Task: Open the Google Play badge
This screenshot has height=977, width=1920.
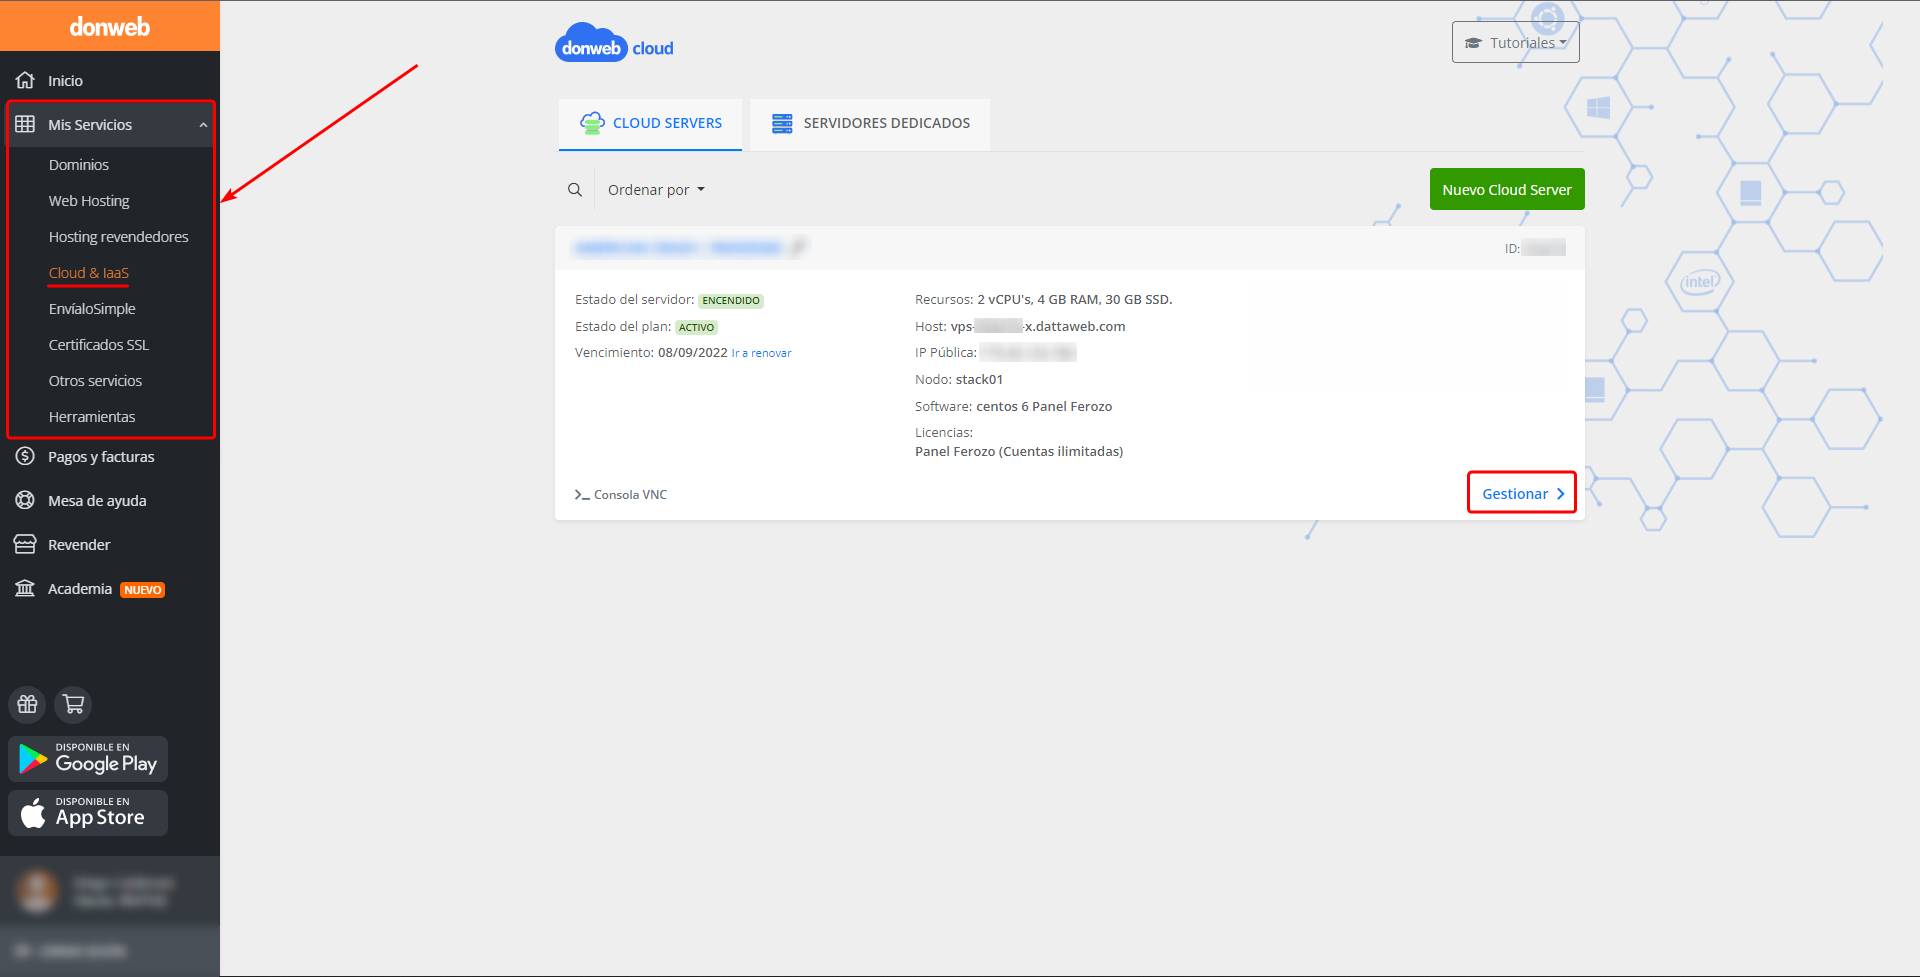Action: coord(88,759)
